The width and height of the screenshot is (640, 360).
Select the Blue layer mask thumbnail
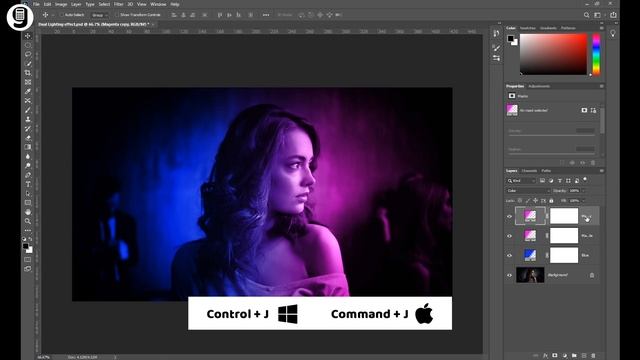point(564,255)
